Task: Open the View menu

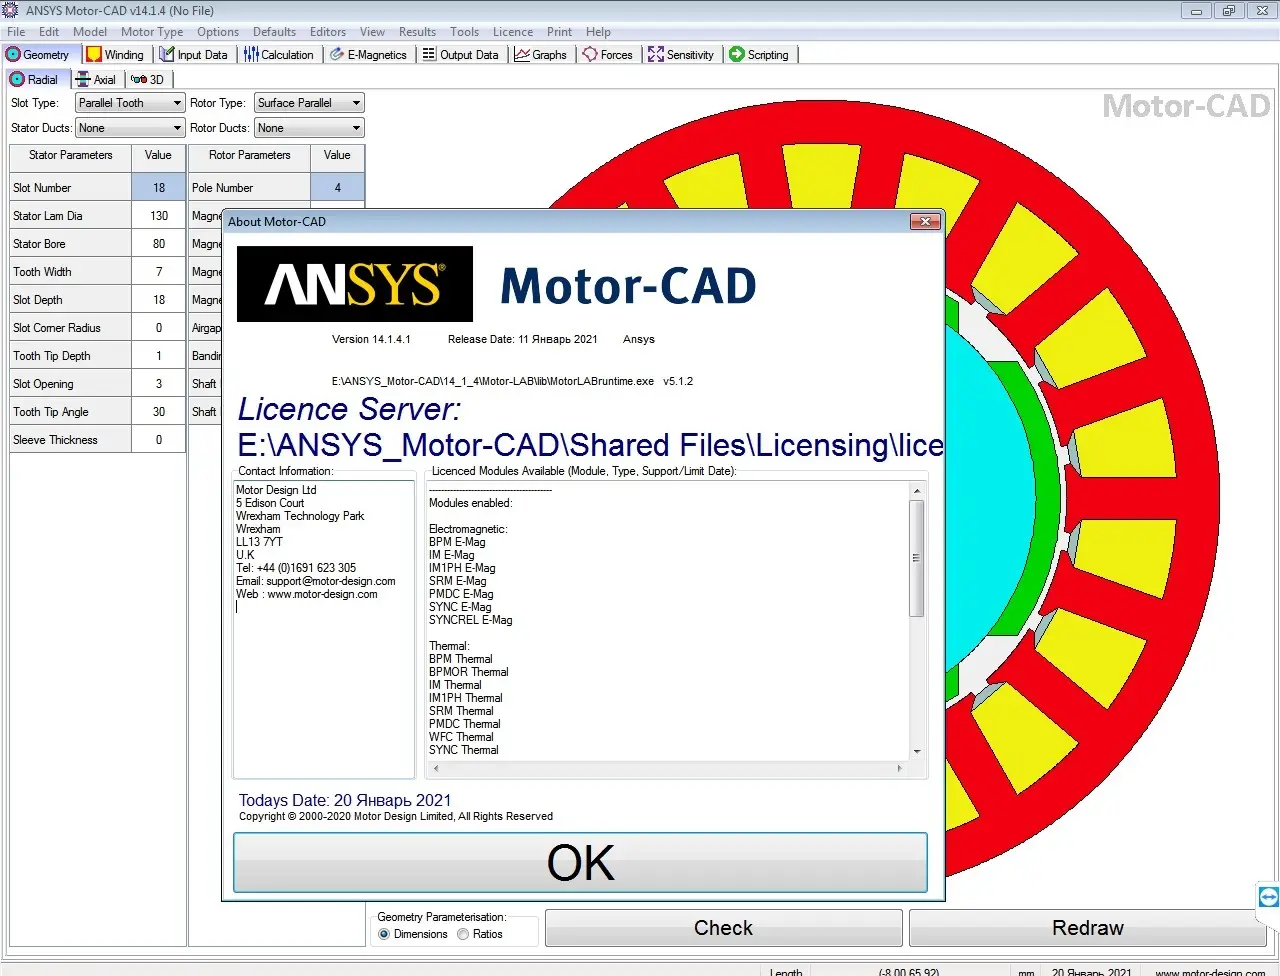Action: click(x=372, y=32)
